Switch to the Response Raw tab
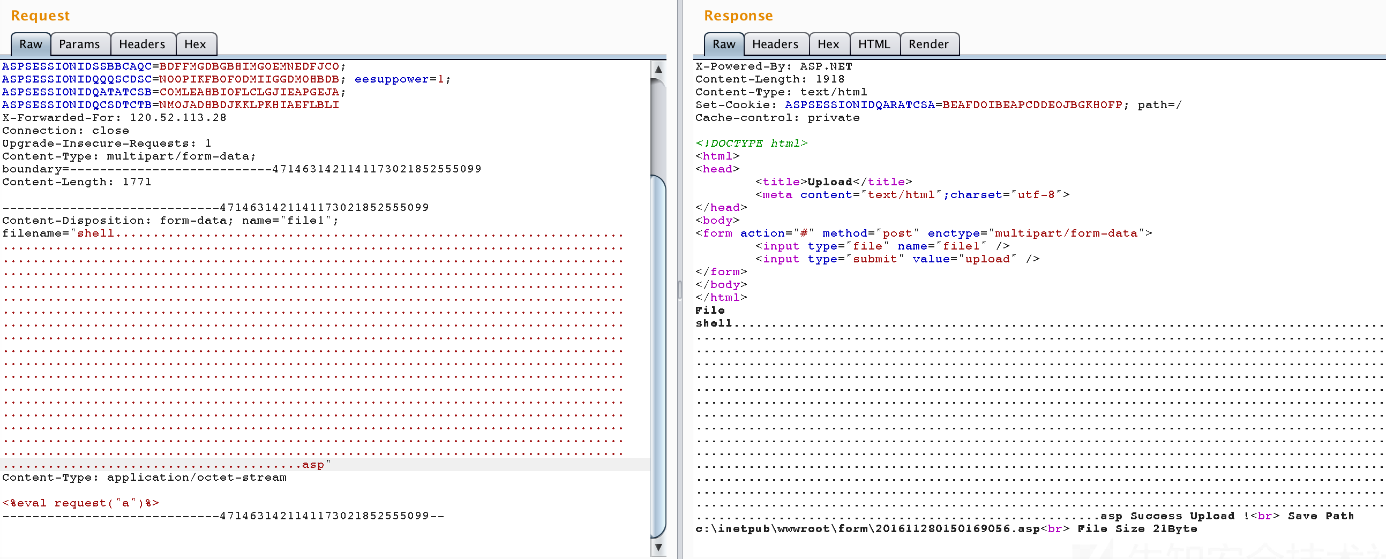 tap(724, 44)
